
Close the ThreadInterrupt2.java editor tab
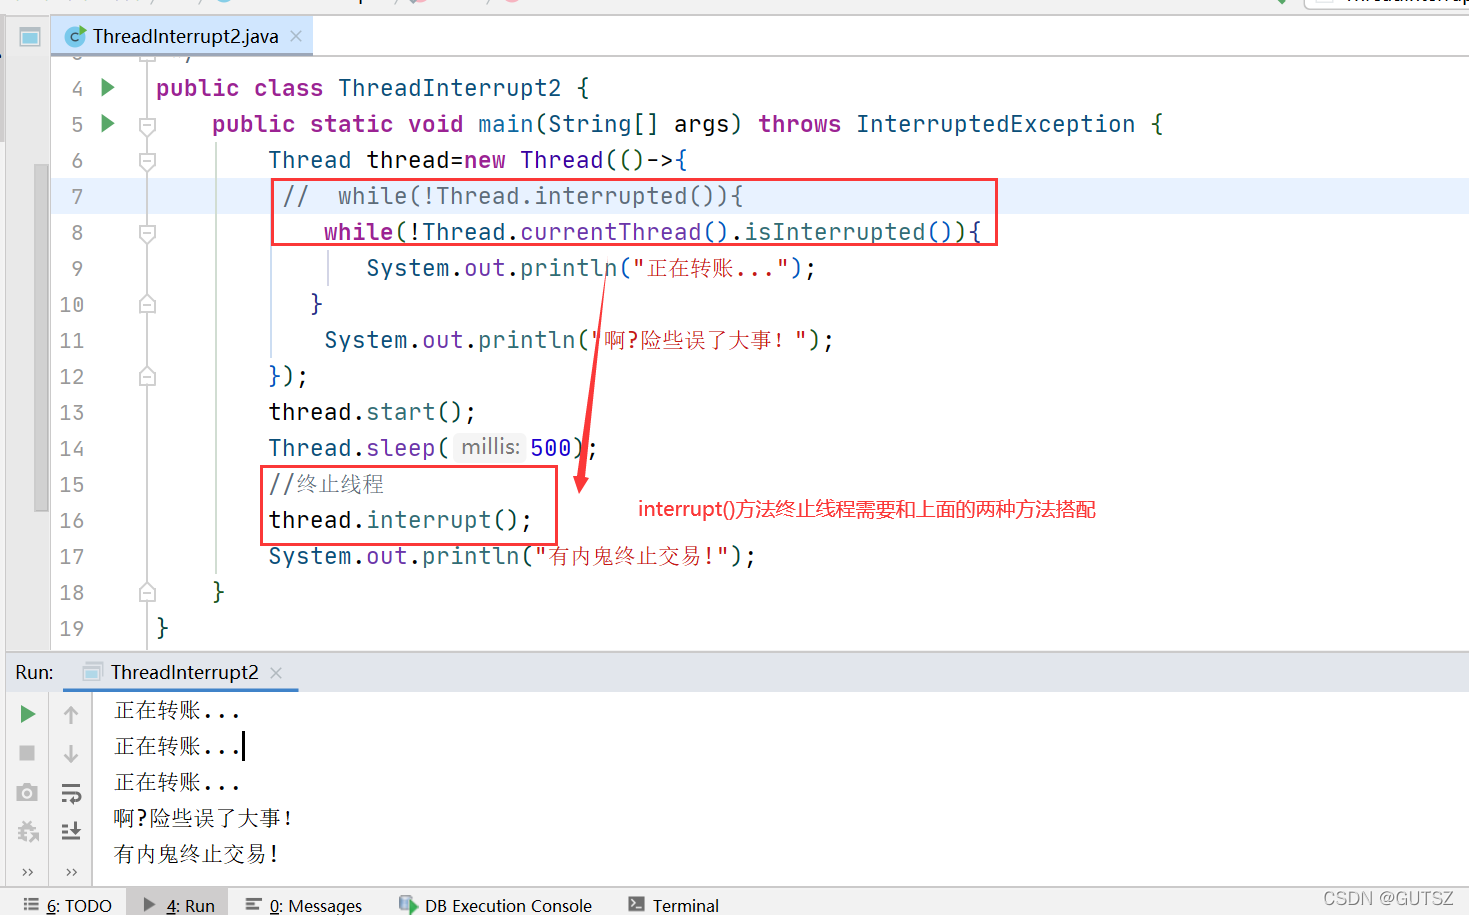coord(296,36)
